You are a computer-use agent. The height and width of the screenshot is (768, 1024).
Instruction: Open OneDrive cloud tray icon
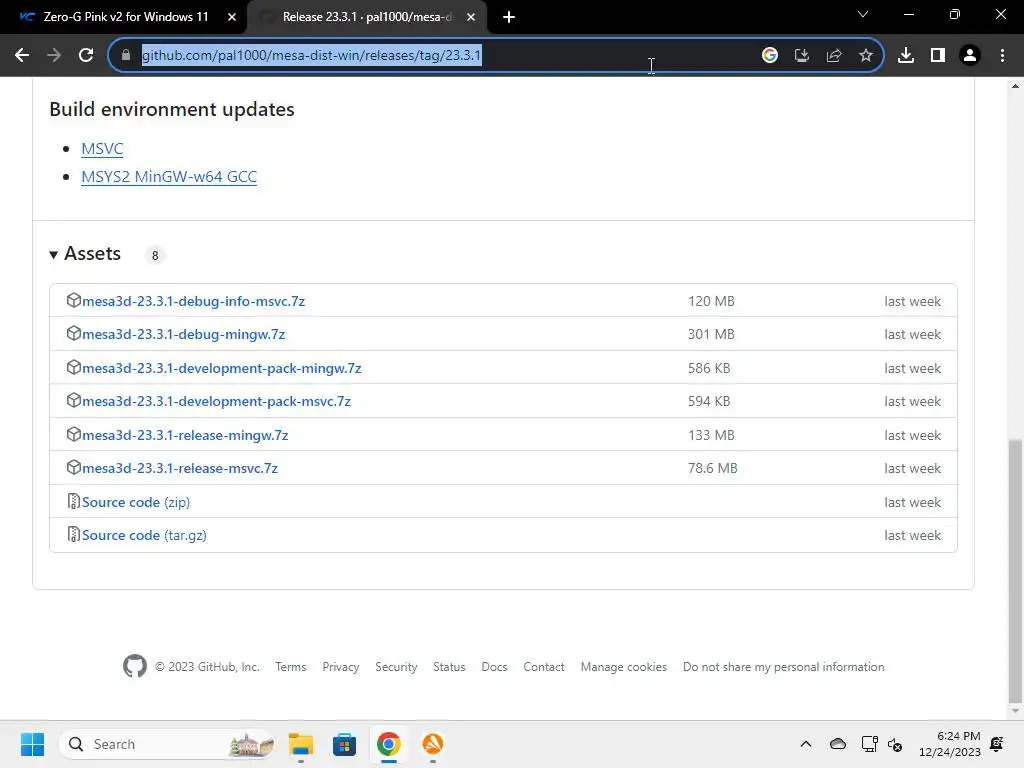(838, 744)
